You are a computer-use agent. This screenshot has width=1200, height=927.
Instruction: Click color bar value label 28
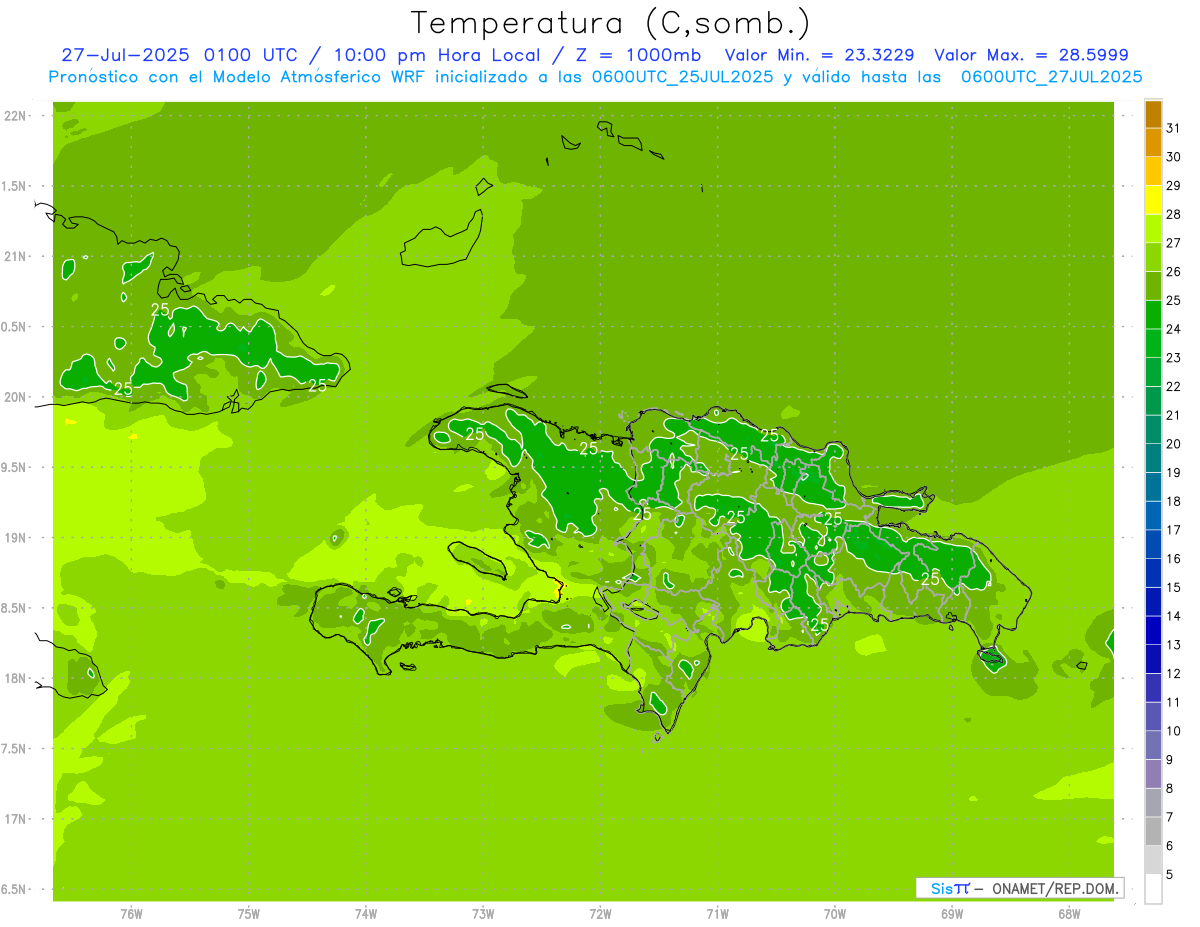pos(1173,214)
